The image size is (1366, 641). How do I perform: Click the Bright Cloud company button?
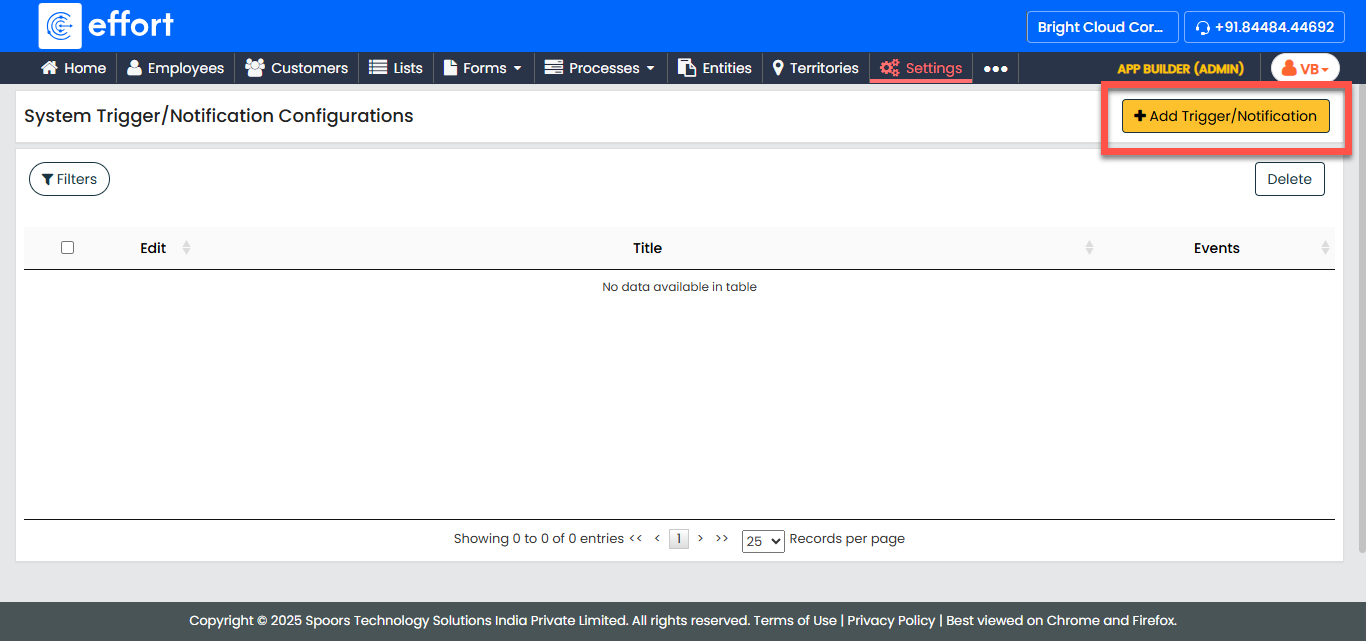click(x=1101, y=27)
